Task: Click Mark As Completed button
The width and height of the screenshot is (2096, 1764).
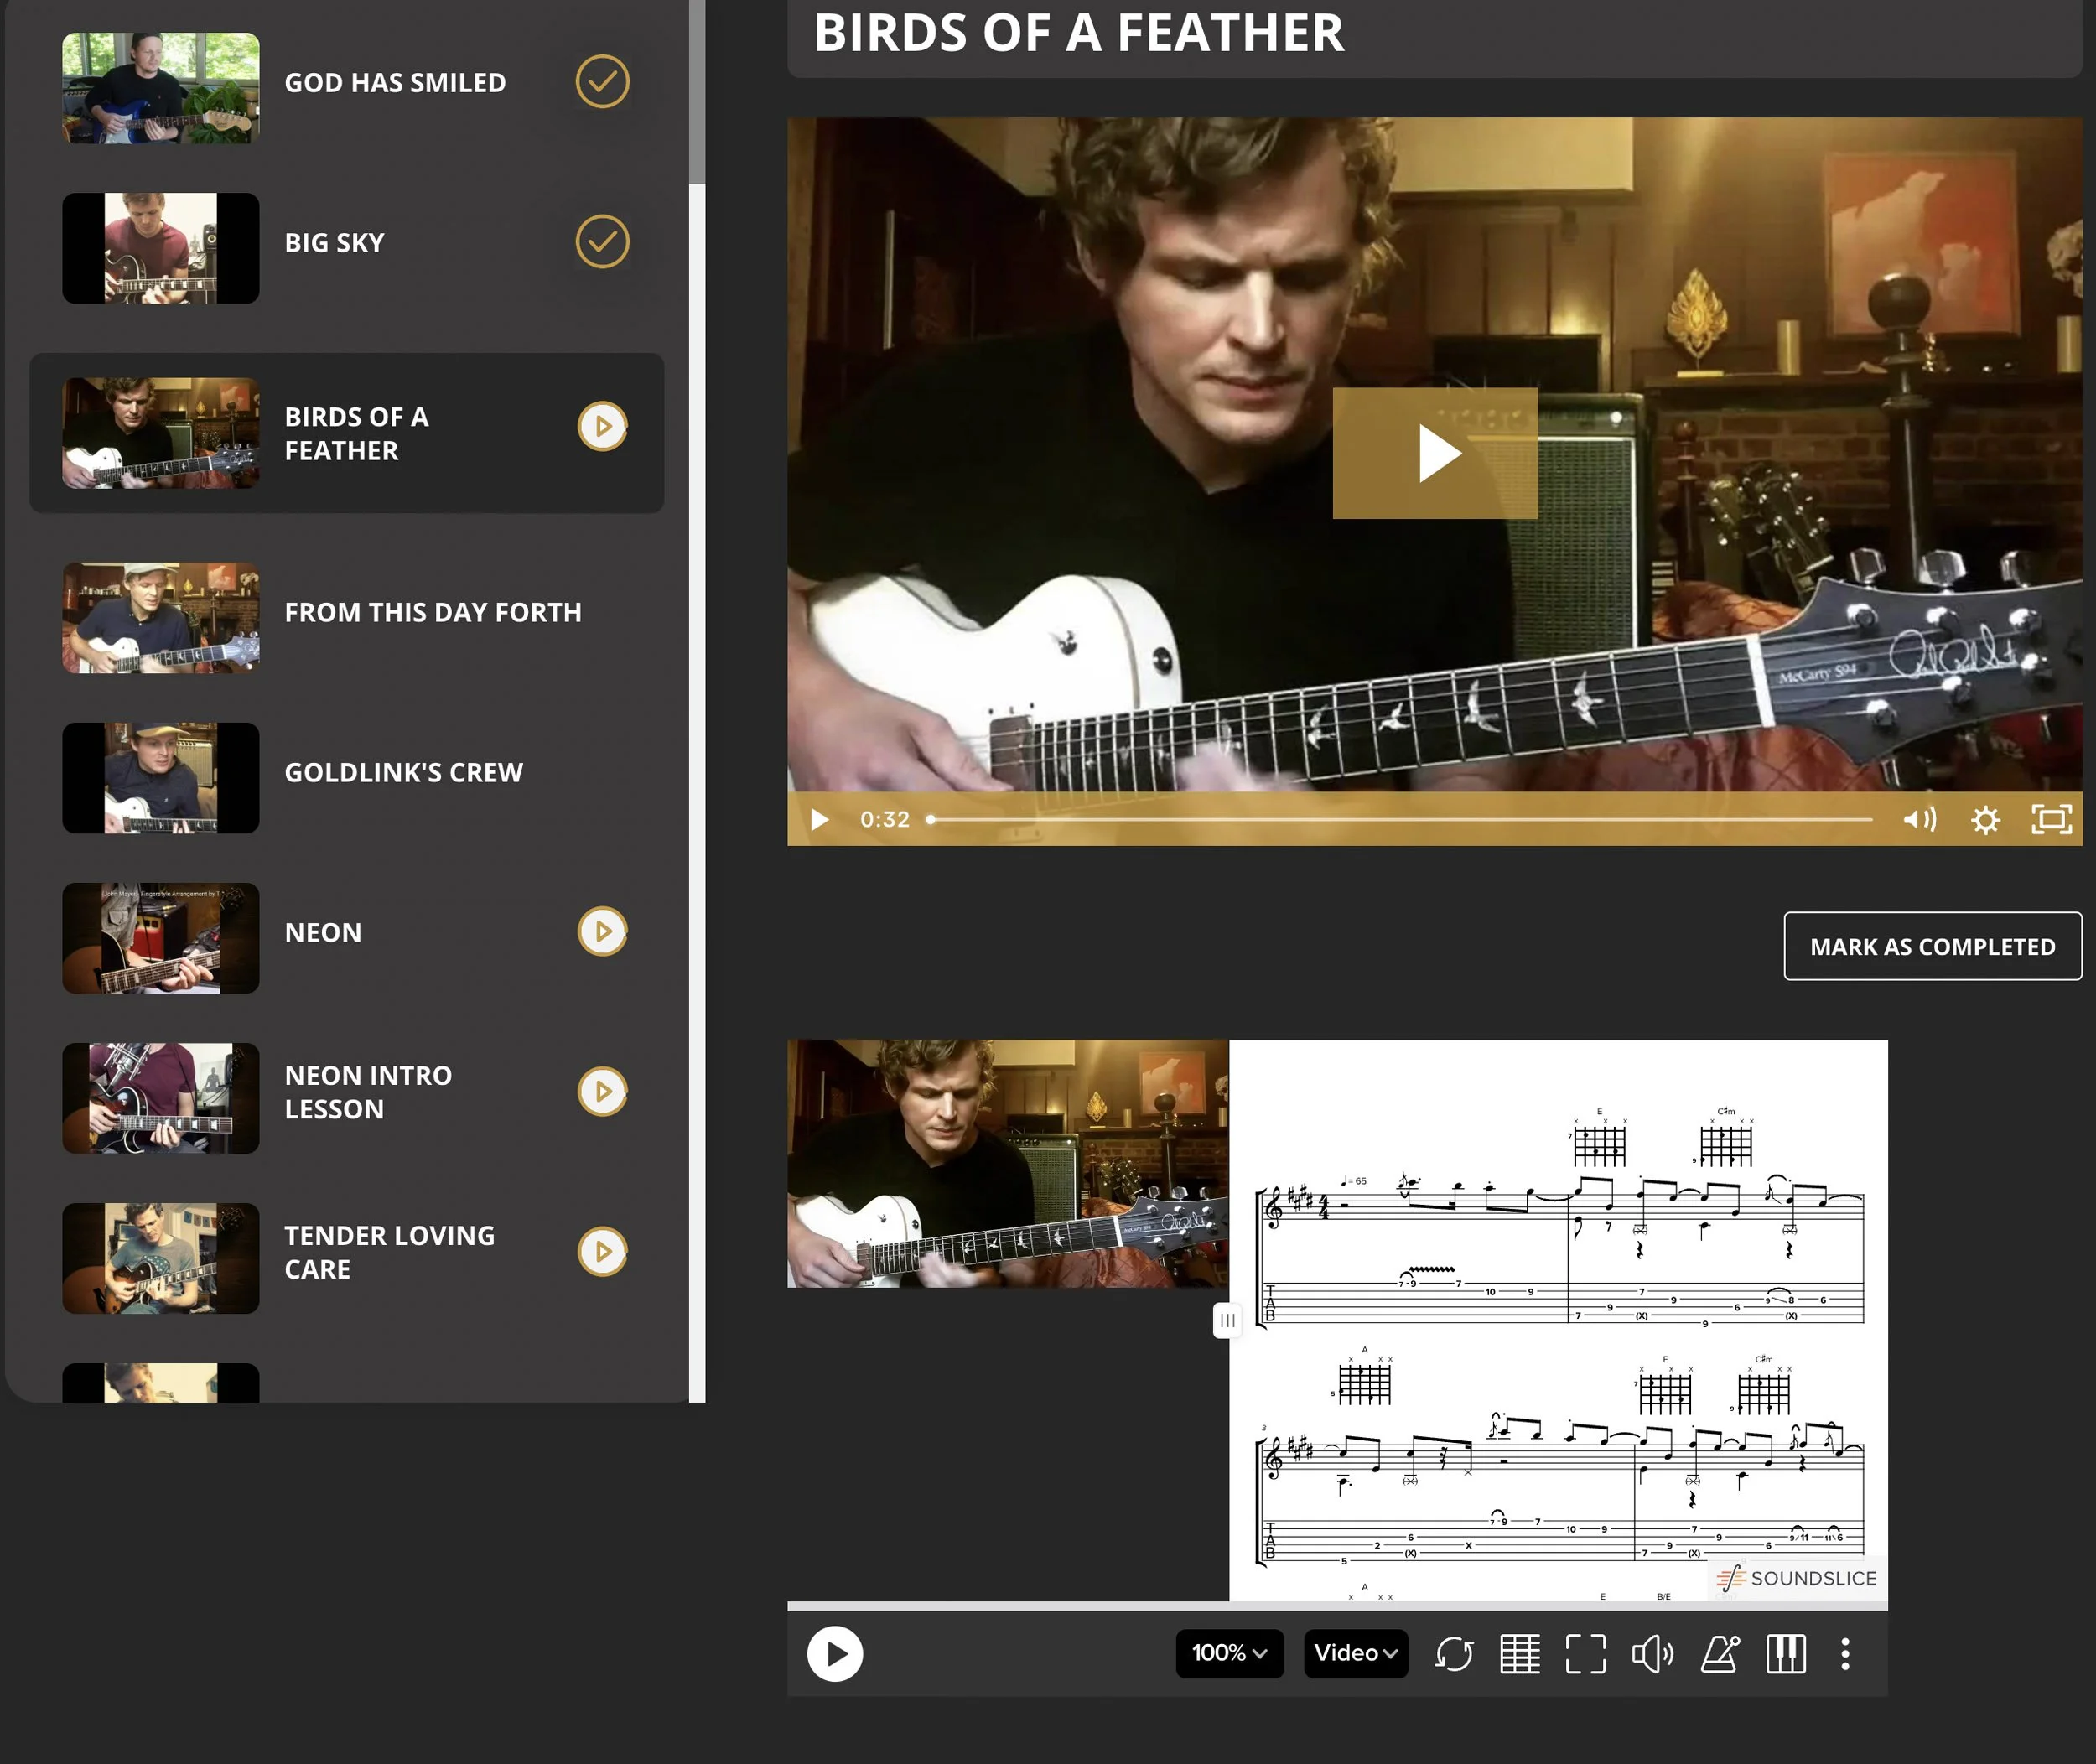Action: coord(1932,946)
